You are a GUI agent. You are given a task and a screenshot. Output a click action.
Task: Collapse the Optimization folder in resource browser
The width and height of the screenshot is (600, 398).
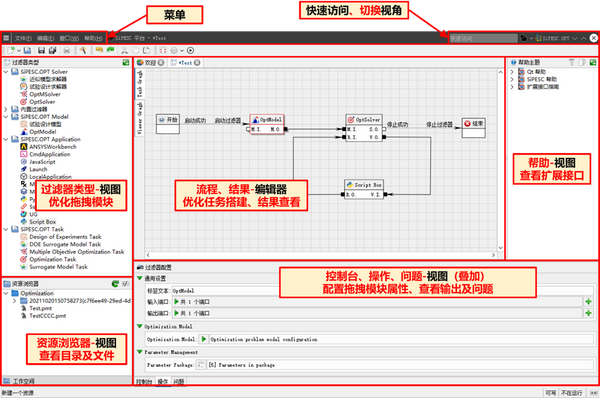point(6,293)
